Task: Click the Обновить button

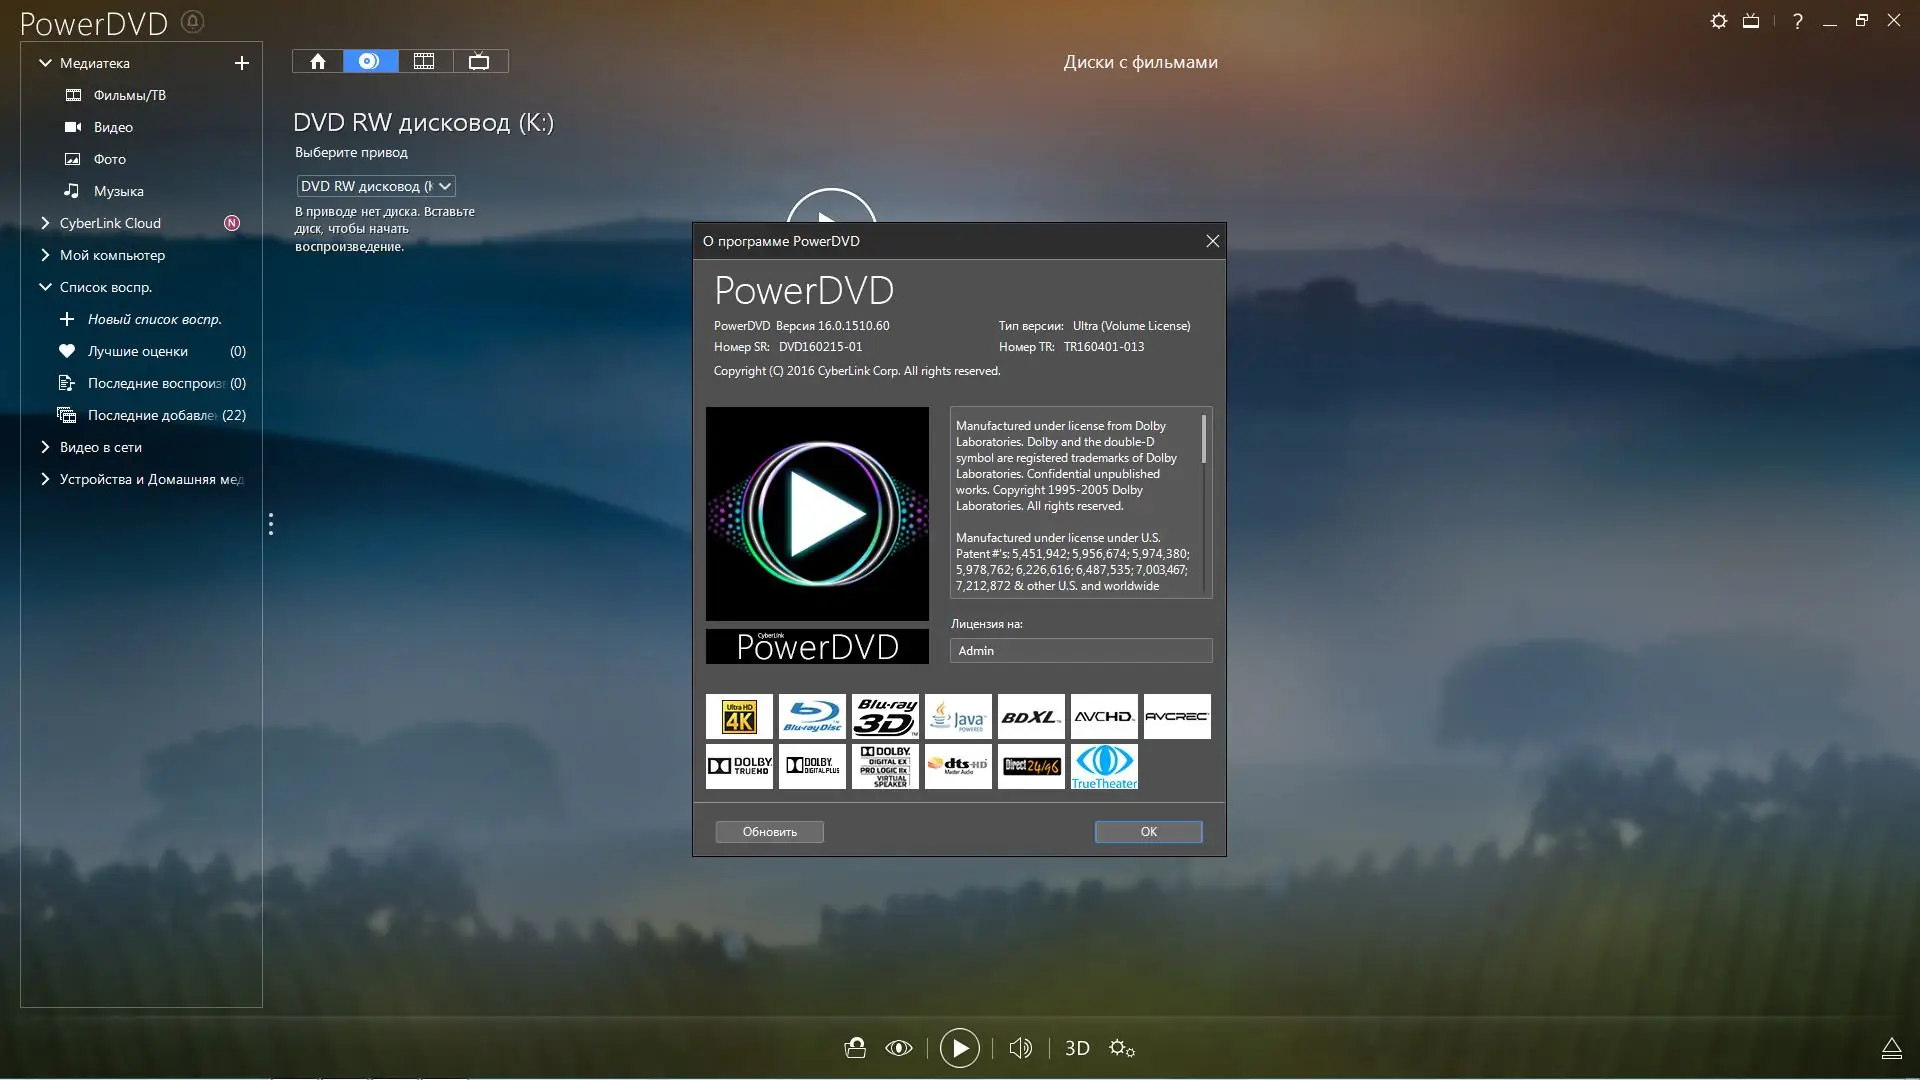Action: (769, 832)
